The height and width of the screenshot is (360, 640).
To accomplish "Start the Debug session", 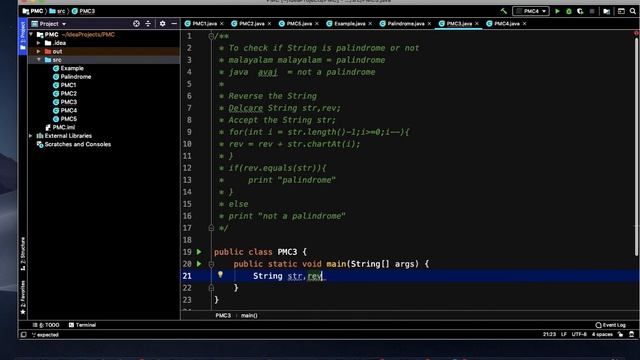I will coord(569,11).
